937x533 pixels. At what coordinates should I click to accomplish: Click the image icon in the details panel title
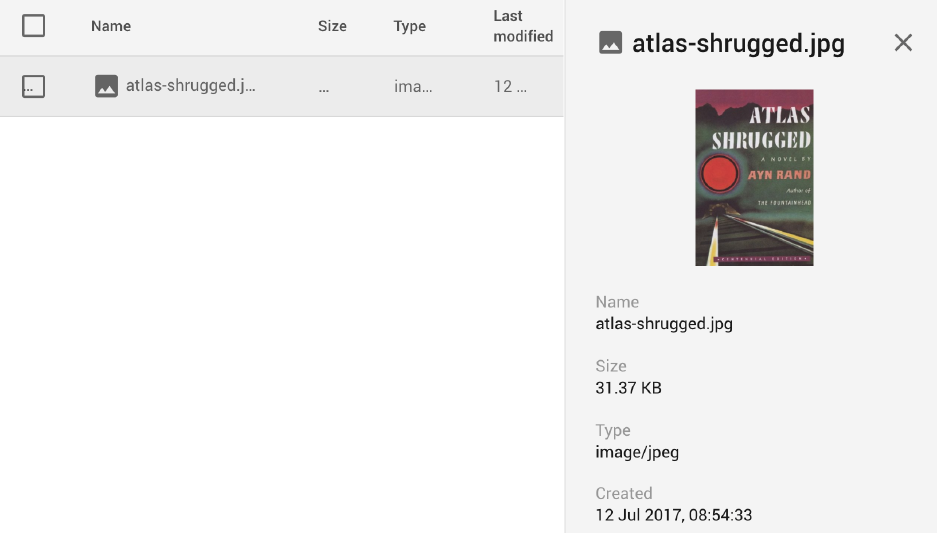610,43
